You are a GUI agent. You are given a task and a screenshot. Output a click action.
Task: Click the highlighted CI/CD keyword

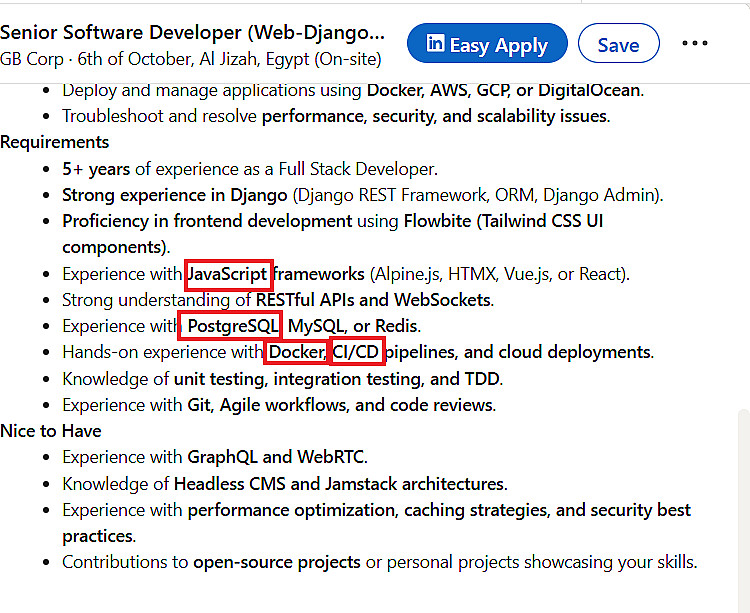(x=357, y=352)
